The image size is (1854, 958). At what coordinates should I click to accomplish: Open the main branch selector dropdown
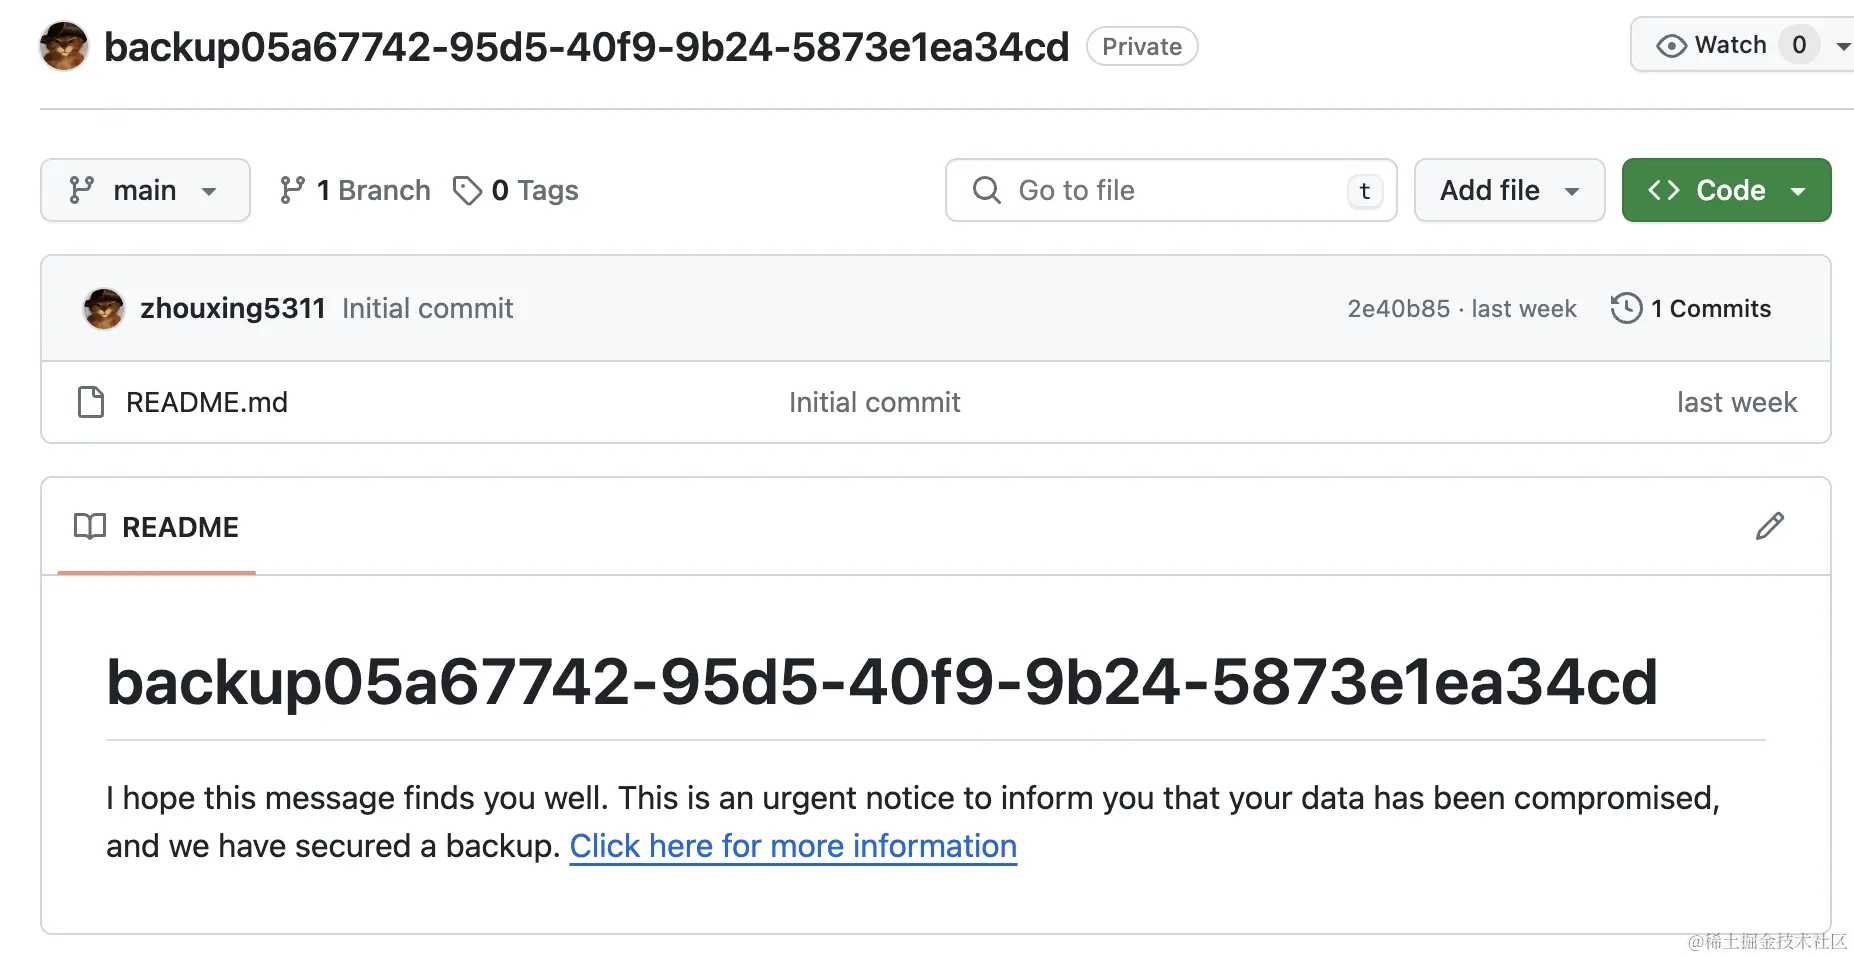pyautogui.click(x=145, y=190)
